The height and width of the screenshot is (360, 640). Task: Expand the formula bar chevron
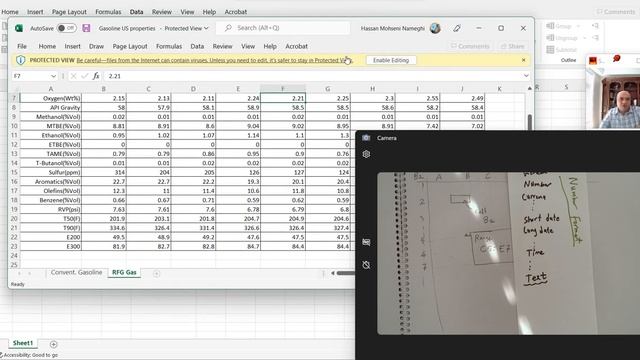(526, 76)
